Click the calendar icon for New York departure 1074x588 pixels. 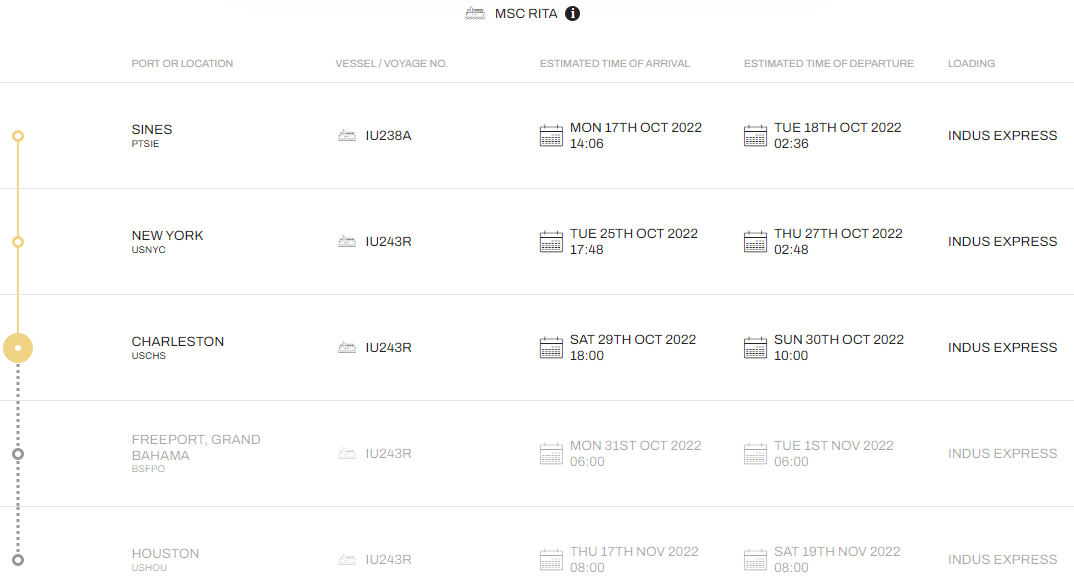[755, 242]
